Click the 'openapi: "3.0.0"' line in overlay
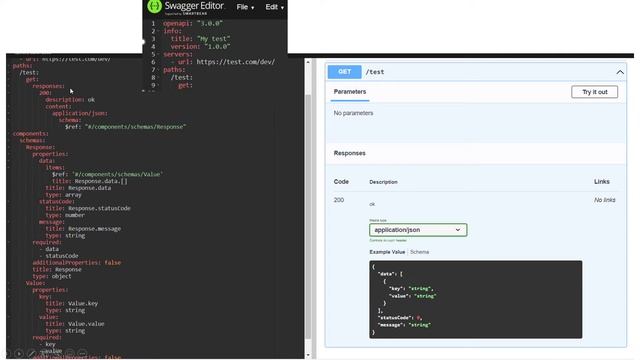 (193, 23)
